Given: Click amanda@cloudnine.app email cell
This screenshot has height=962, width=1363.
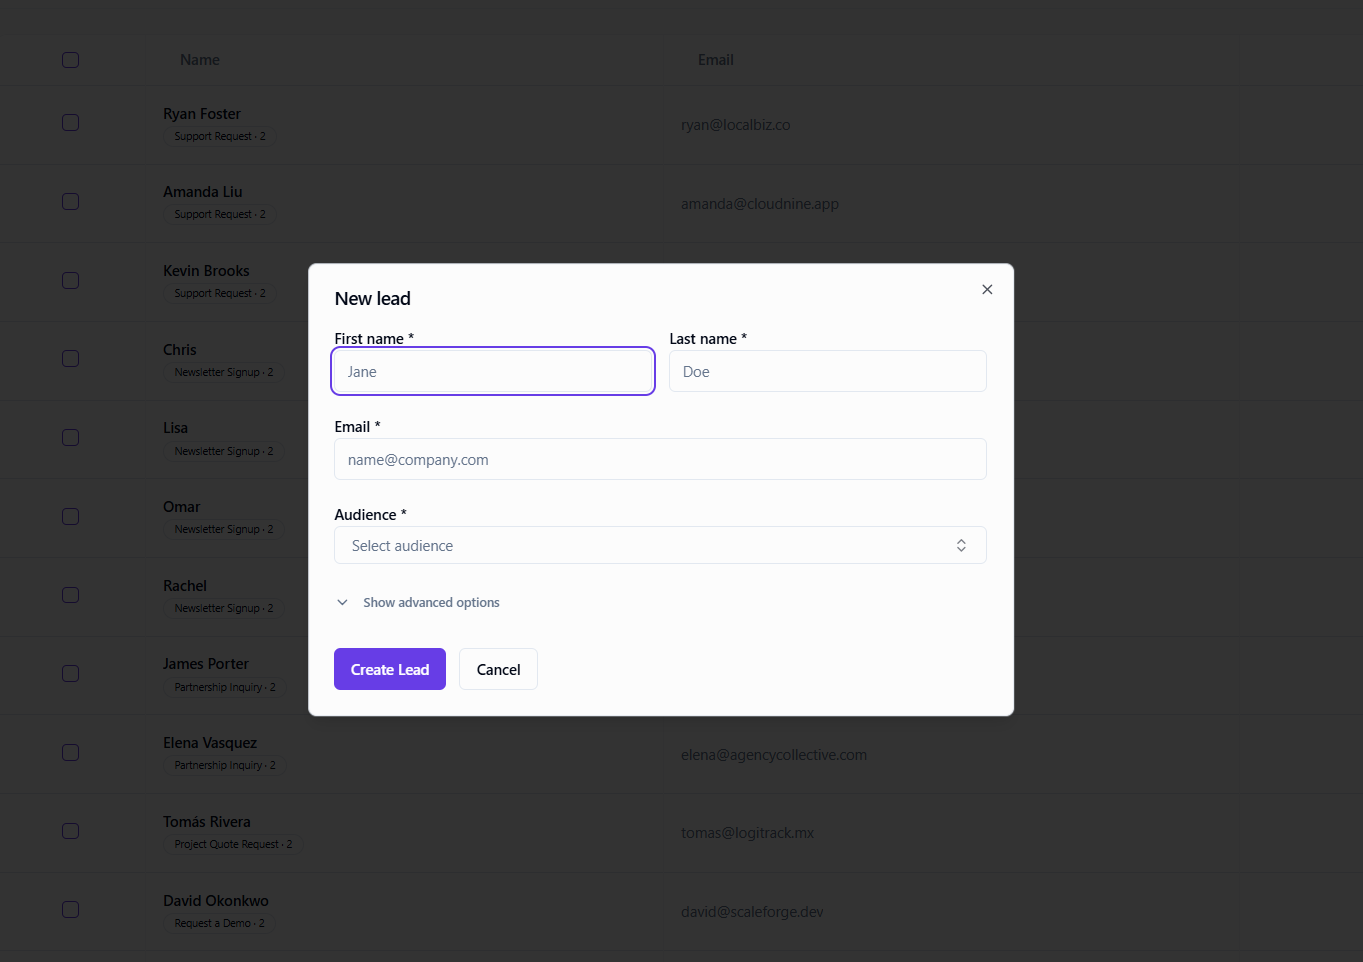Looking at the screenshot, I should pyautogui.click(x=760, y=204).
